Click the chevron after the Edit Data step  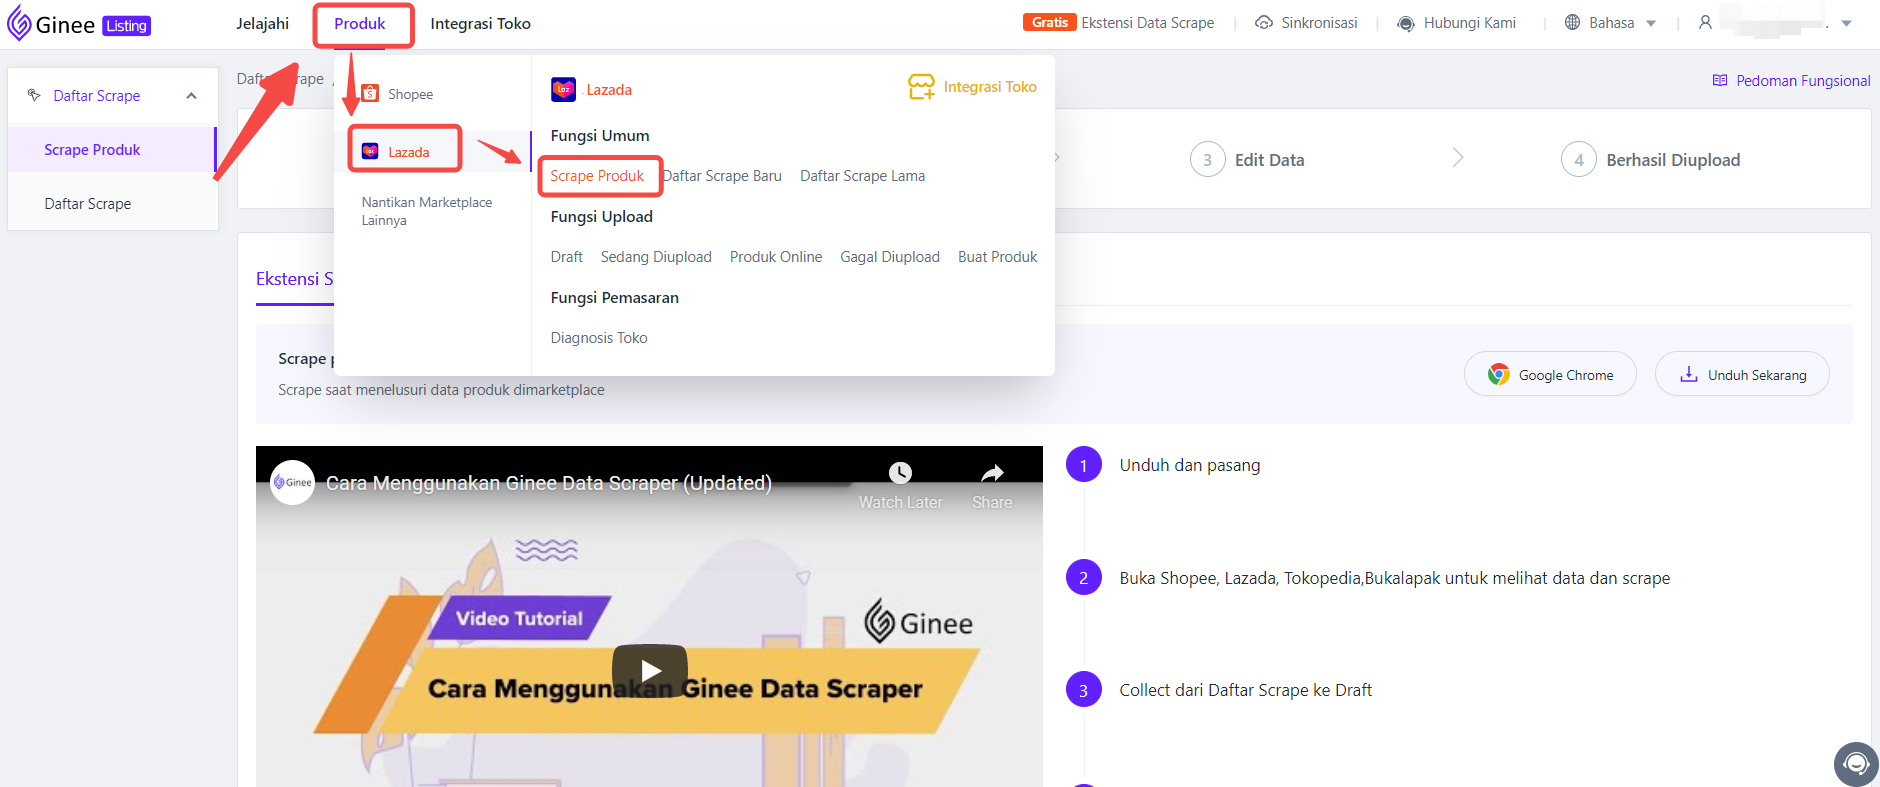pyautogui.click(x=1458, y=158)
